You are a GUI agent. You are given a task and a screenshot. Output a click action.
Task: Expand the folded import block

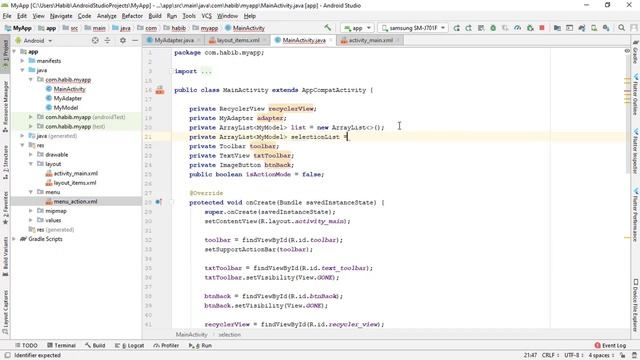click(206, 71)
